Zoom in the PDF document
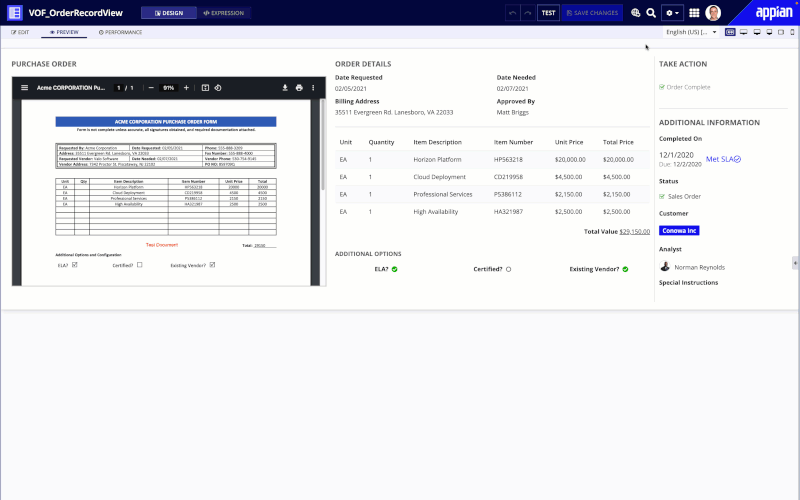Image resolution: width=800 pixels, height=500 pixels. 186,88
